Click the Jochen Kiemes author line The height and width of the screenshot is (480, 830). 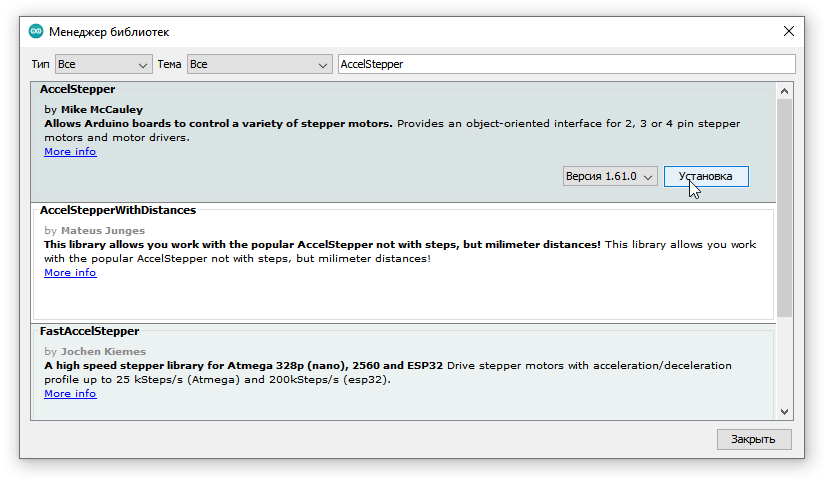pos(95,352)
